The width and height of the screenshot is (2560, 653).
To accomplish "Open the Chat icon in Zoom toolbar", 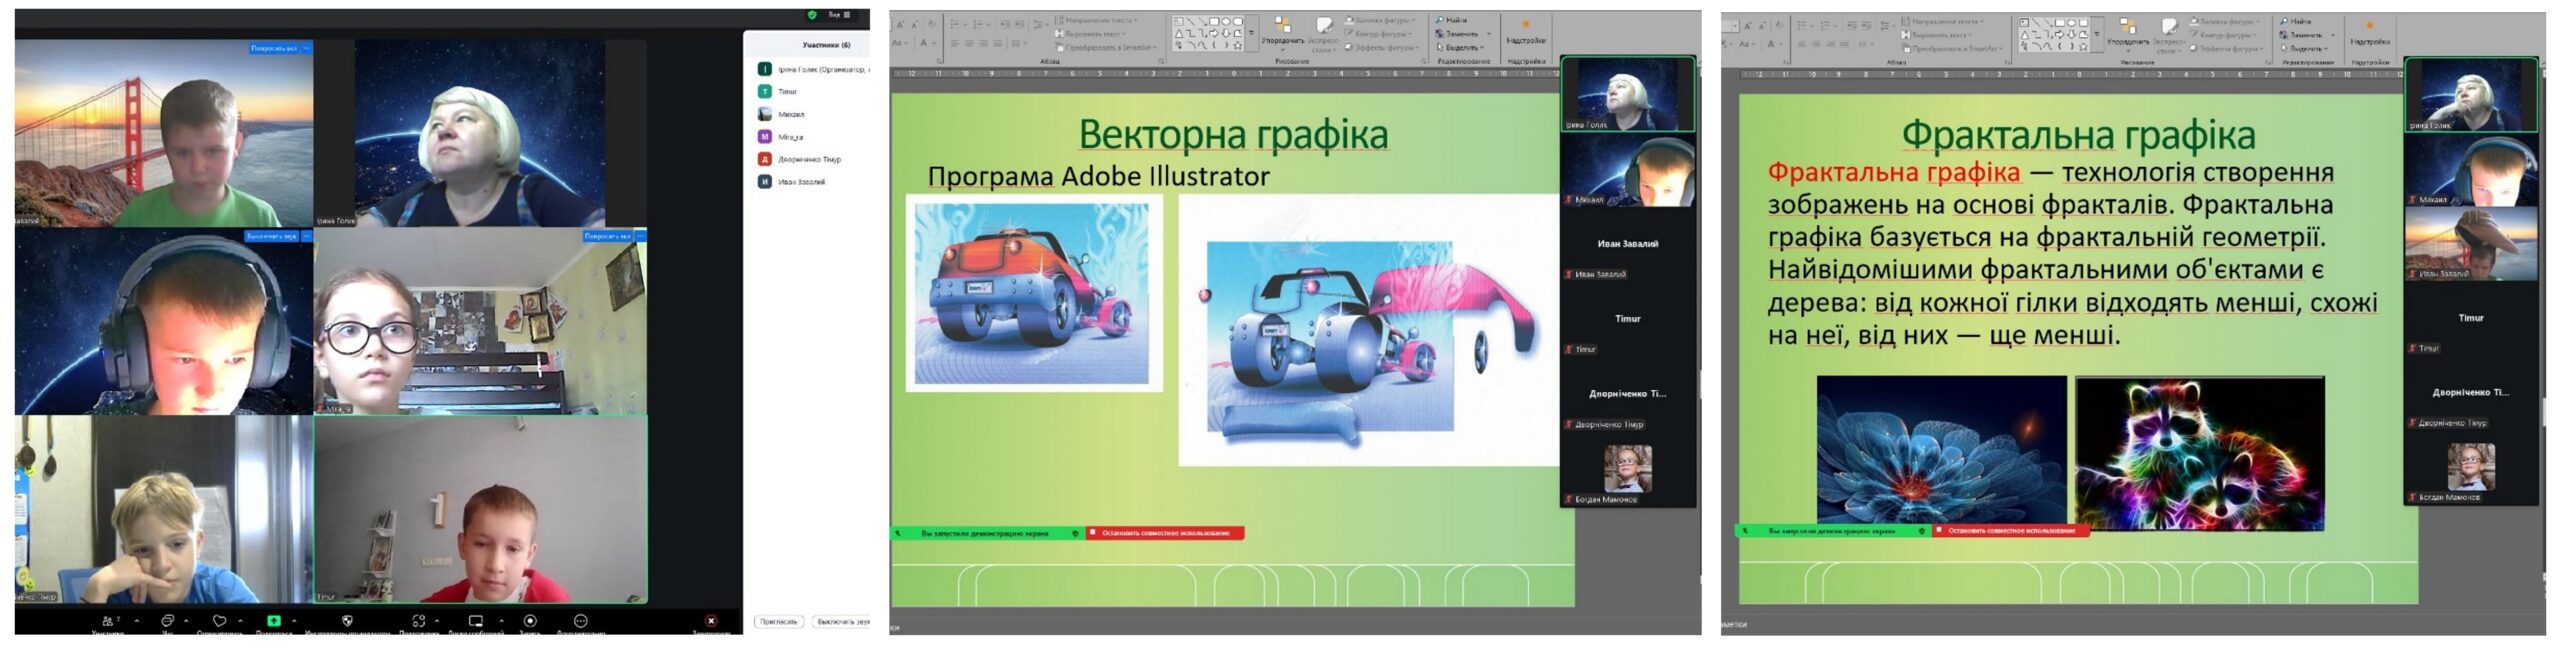I will tap(167, 622).
